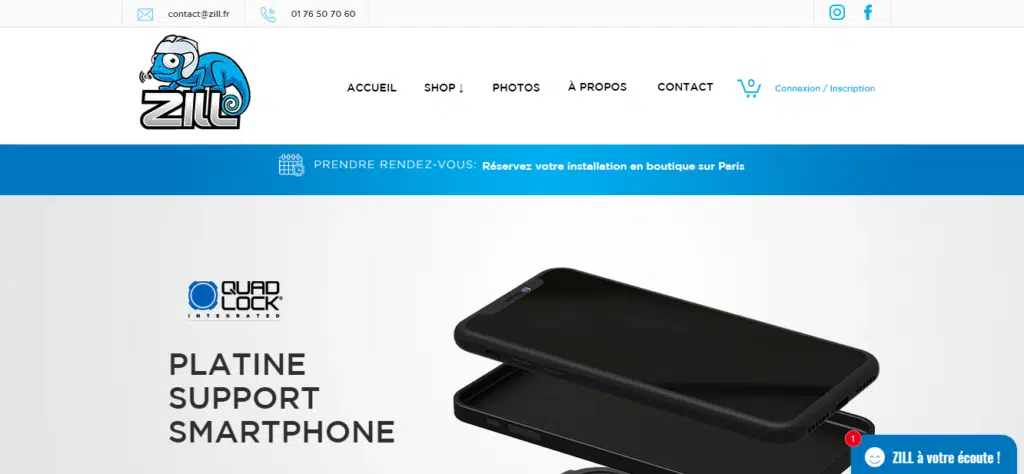Image resolution: width=1024 pixels, height=474 pixels.
Task: Click the calendar appointment icon
Action: pyautogui.click(x=291, y=165)
